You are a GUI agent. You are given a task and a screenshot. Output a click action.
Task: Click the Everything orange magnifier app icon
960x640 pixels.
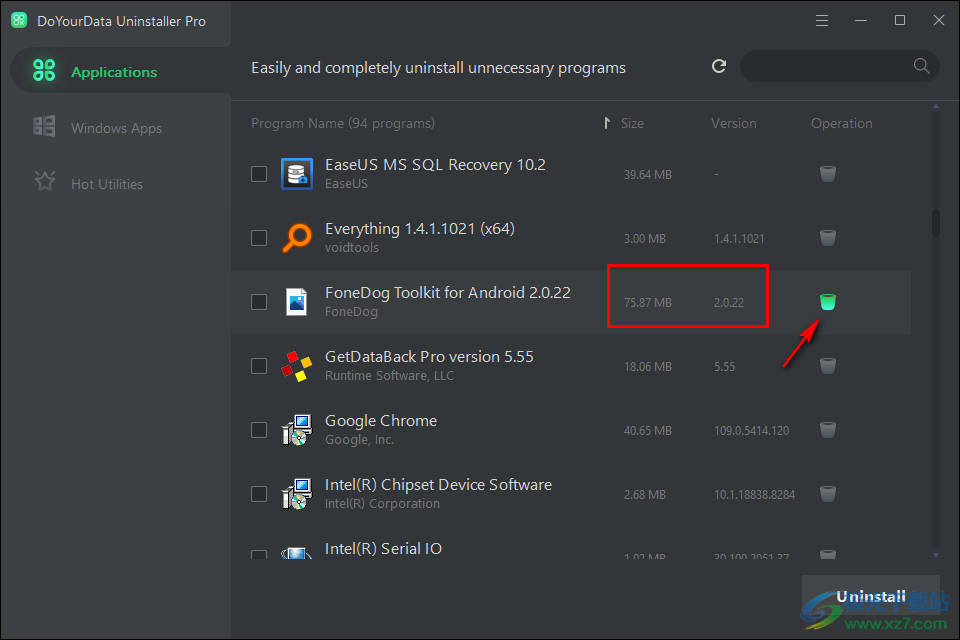pyautogui.click(x=297, y=238)
